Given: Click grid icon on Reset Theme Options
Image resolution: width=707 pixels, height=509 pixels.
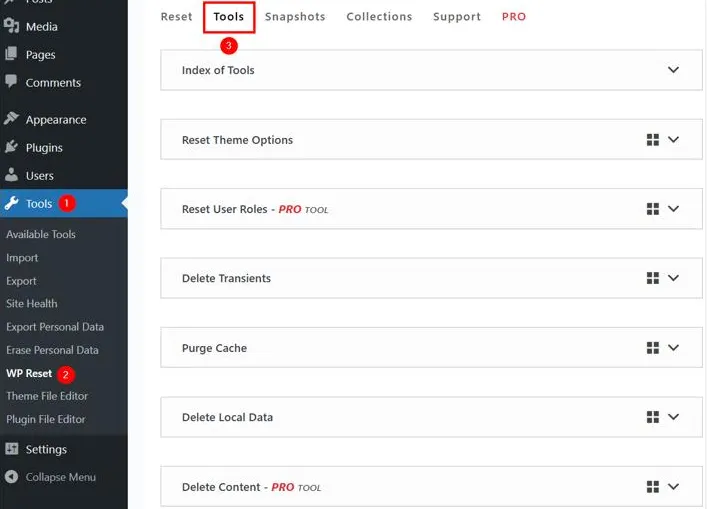Looking at the screenshot, I should tap(652, 140).
